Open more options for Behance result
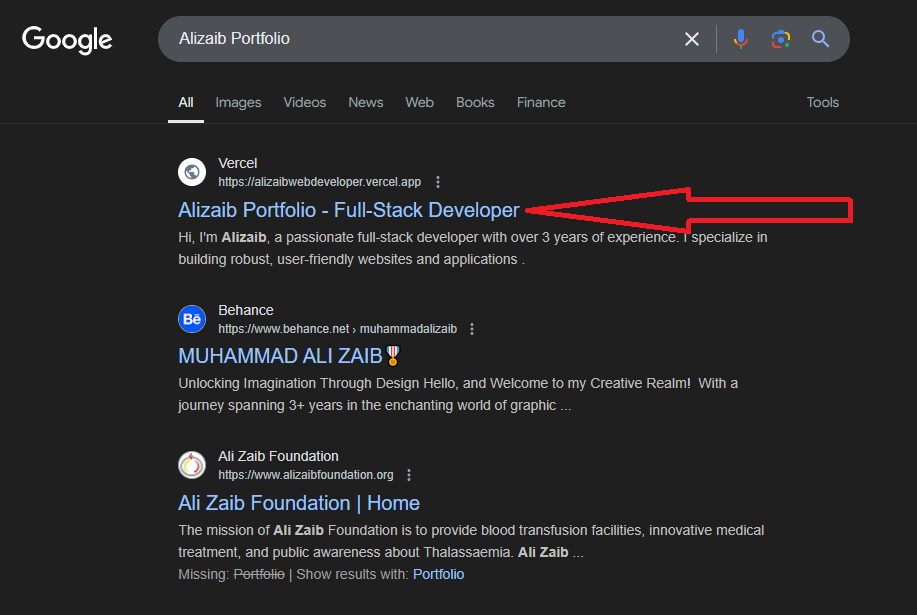917x615 pixels. 472,329
